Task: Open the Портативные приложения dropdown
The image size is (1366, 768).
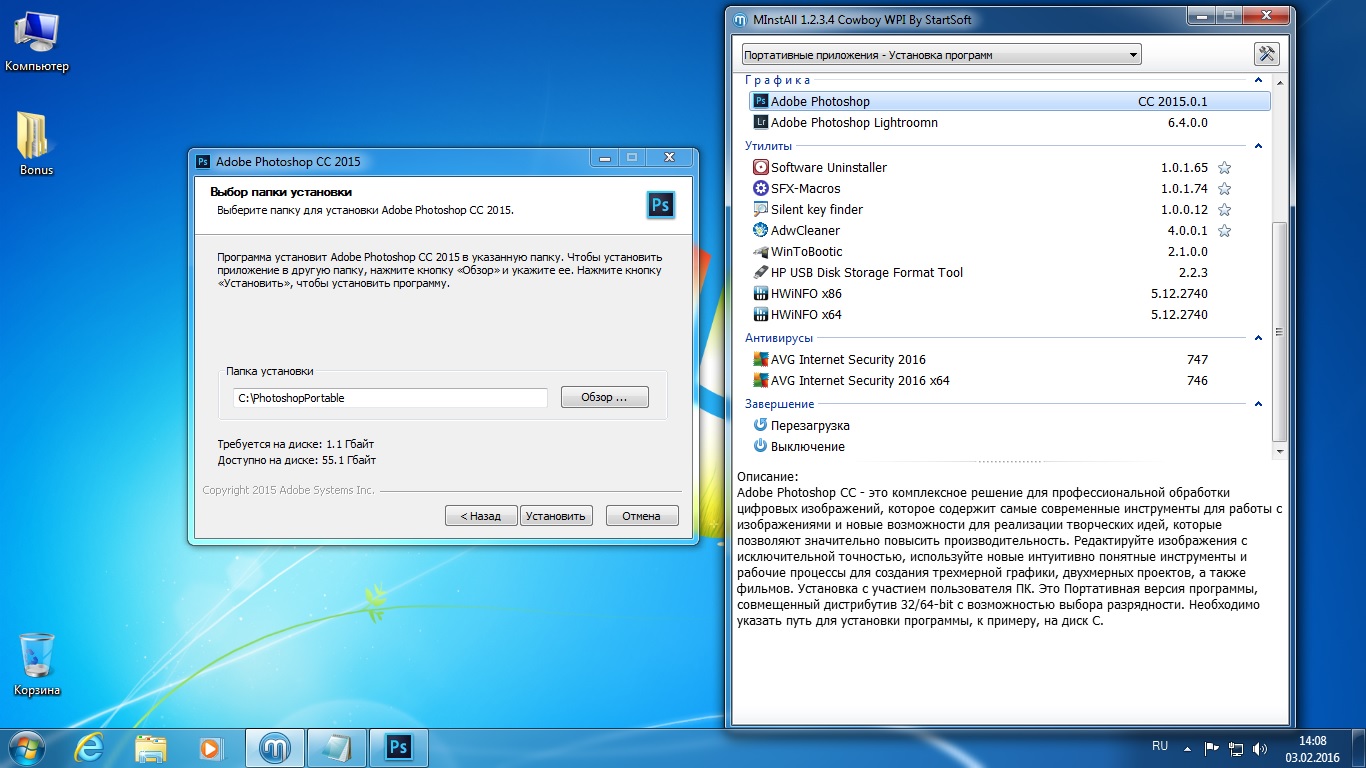Action: [x=941, y=55]
